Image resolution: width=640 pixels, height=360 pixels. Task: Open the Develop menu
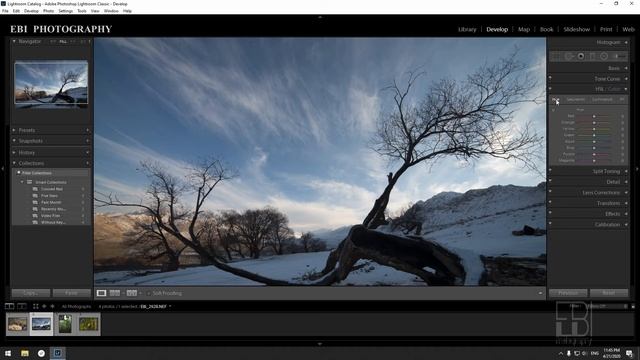click(x=31, y=11)
